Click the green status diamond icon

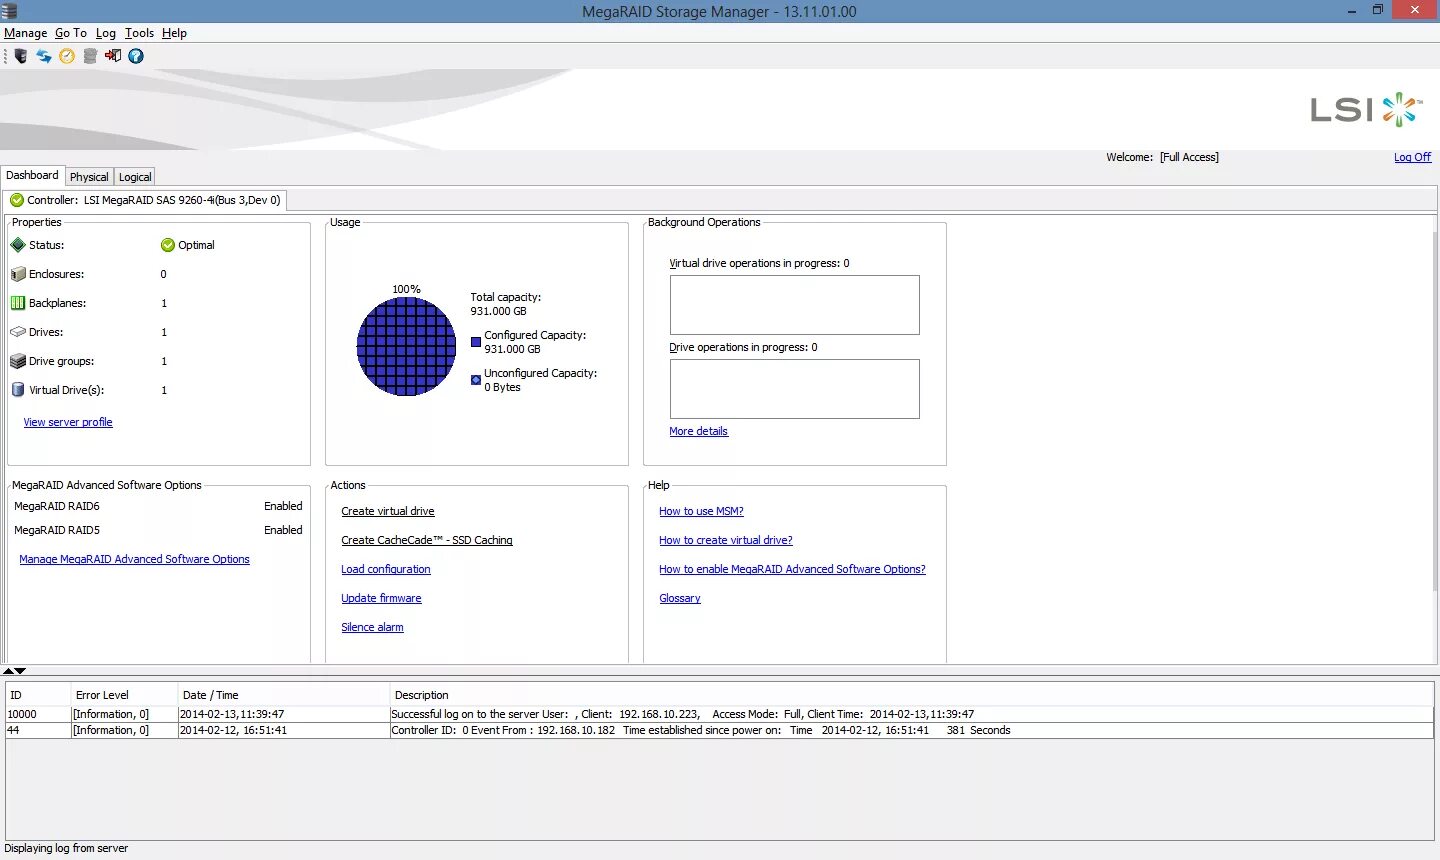pyautogui.click(x=17, y=245)
